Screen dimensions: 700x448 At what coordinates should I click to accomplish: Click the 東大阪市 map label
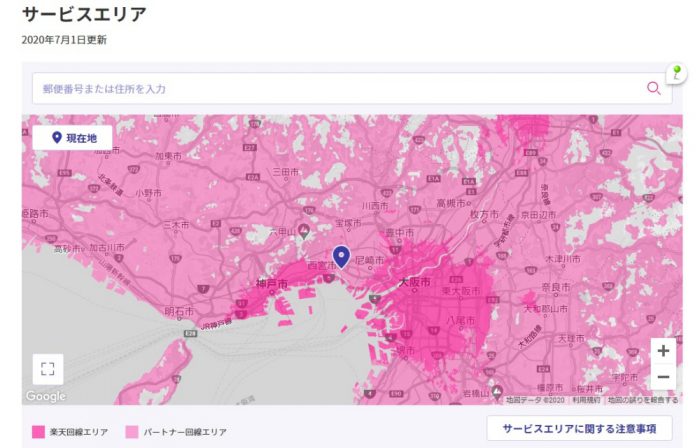point(461,291)
